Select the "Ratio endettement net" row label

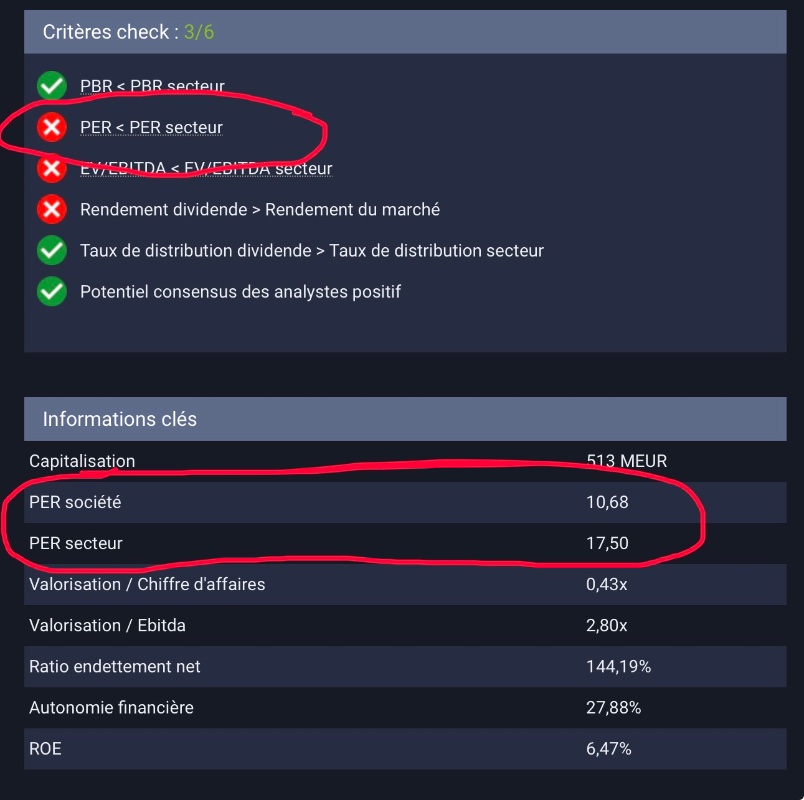(115, 666)
